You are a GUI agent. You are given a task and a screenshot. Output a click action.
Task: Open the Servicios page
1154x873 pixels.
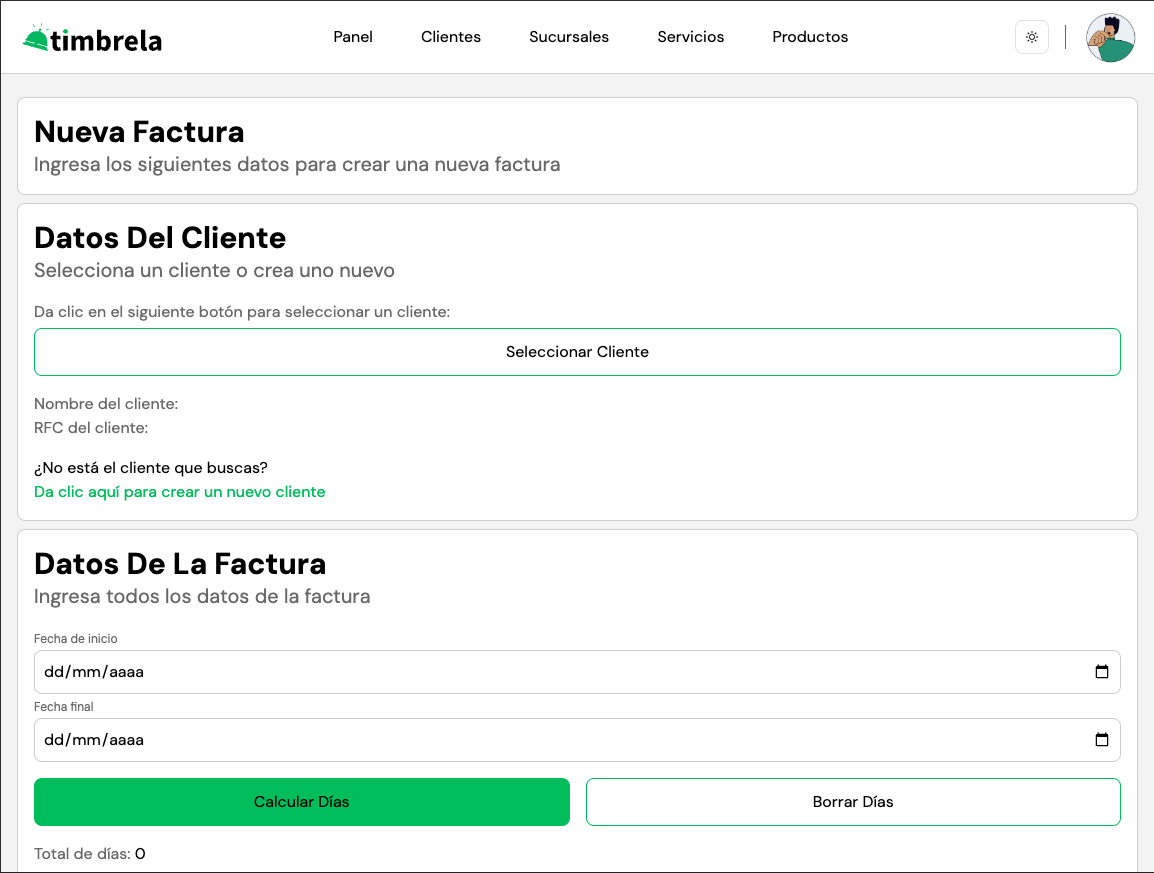[x=691, y=37]
